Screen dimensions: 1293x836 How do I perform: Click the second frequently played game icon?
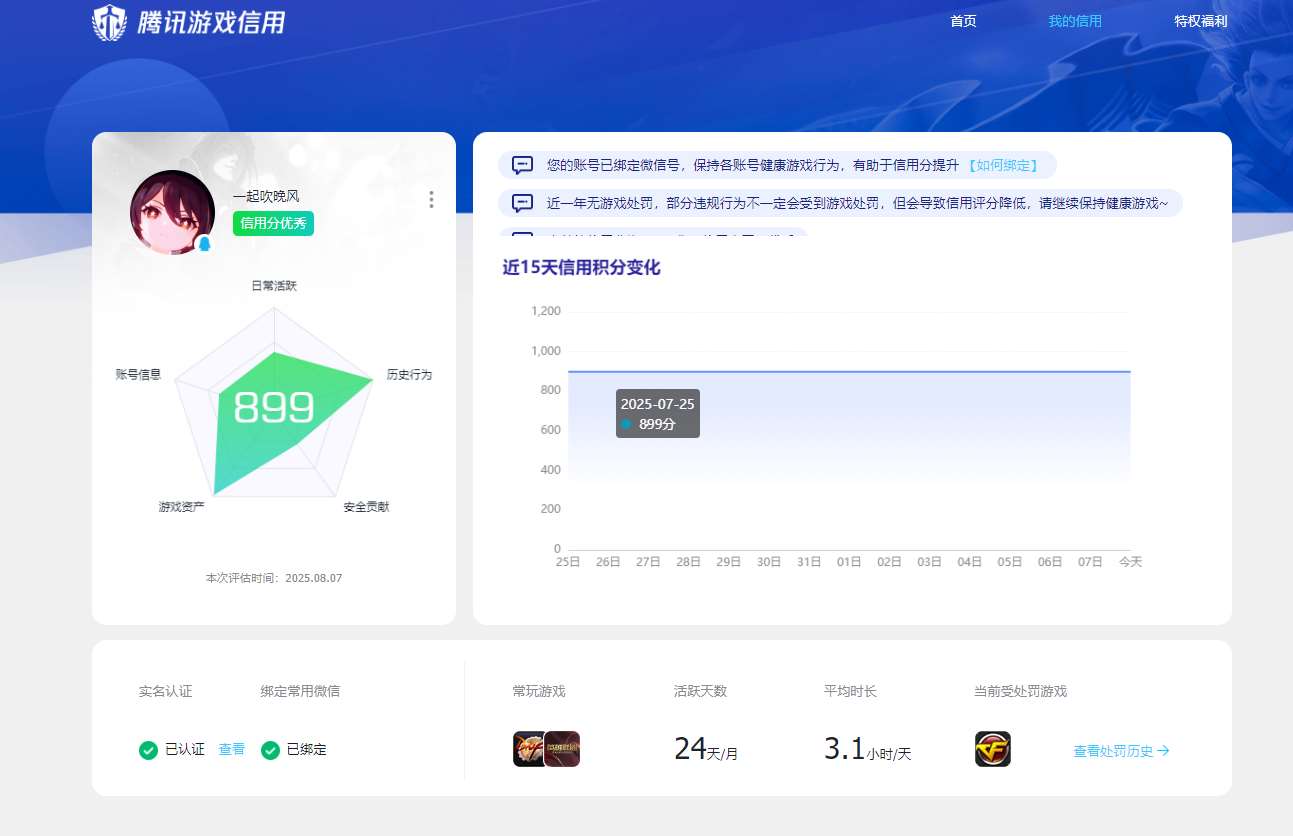(563, 749)
